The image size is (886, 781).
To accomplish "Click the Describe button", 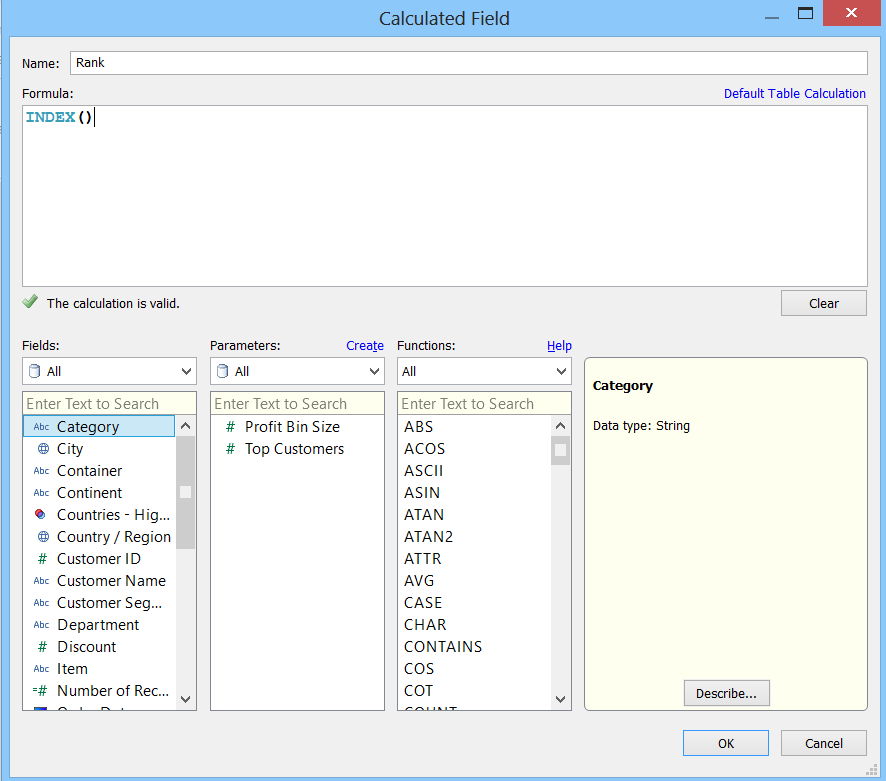I will [x=726, y=693].
